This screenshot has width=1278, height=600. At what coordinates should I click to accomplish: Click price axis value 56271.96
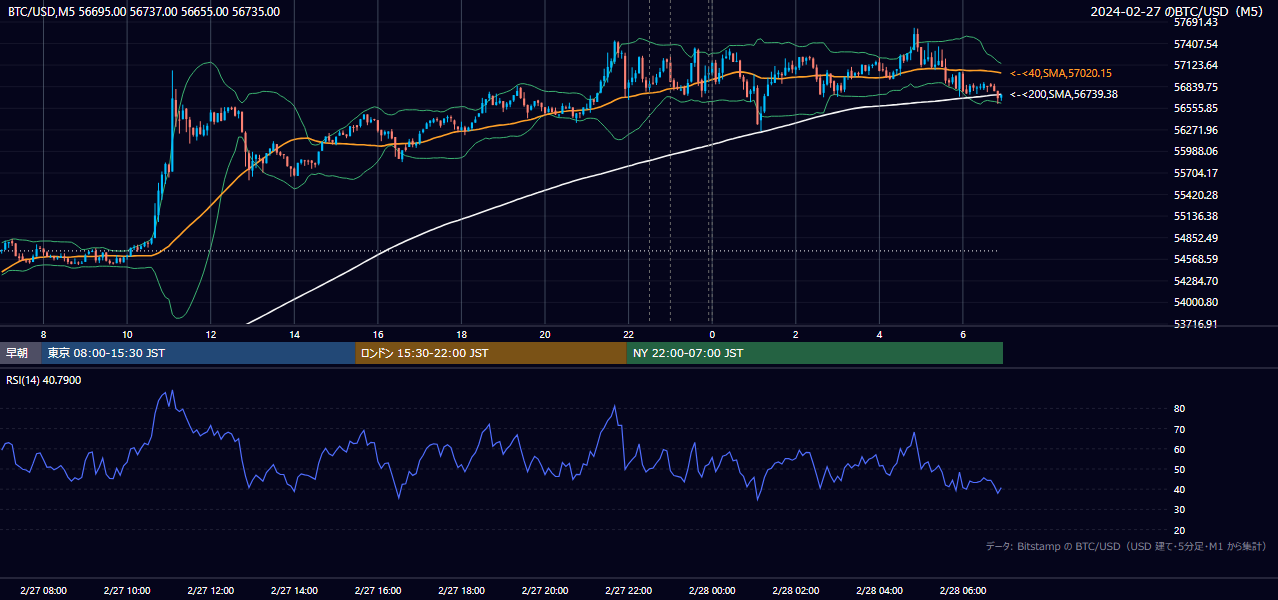pos(1196,130)
